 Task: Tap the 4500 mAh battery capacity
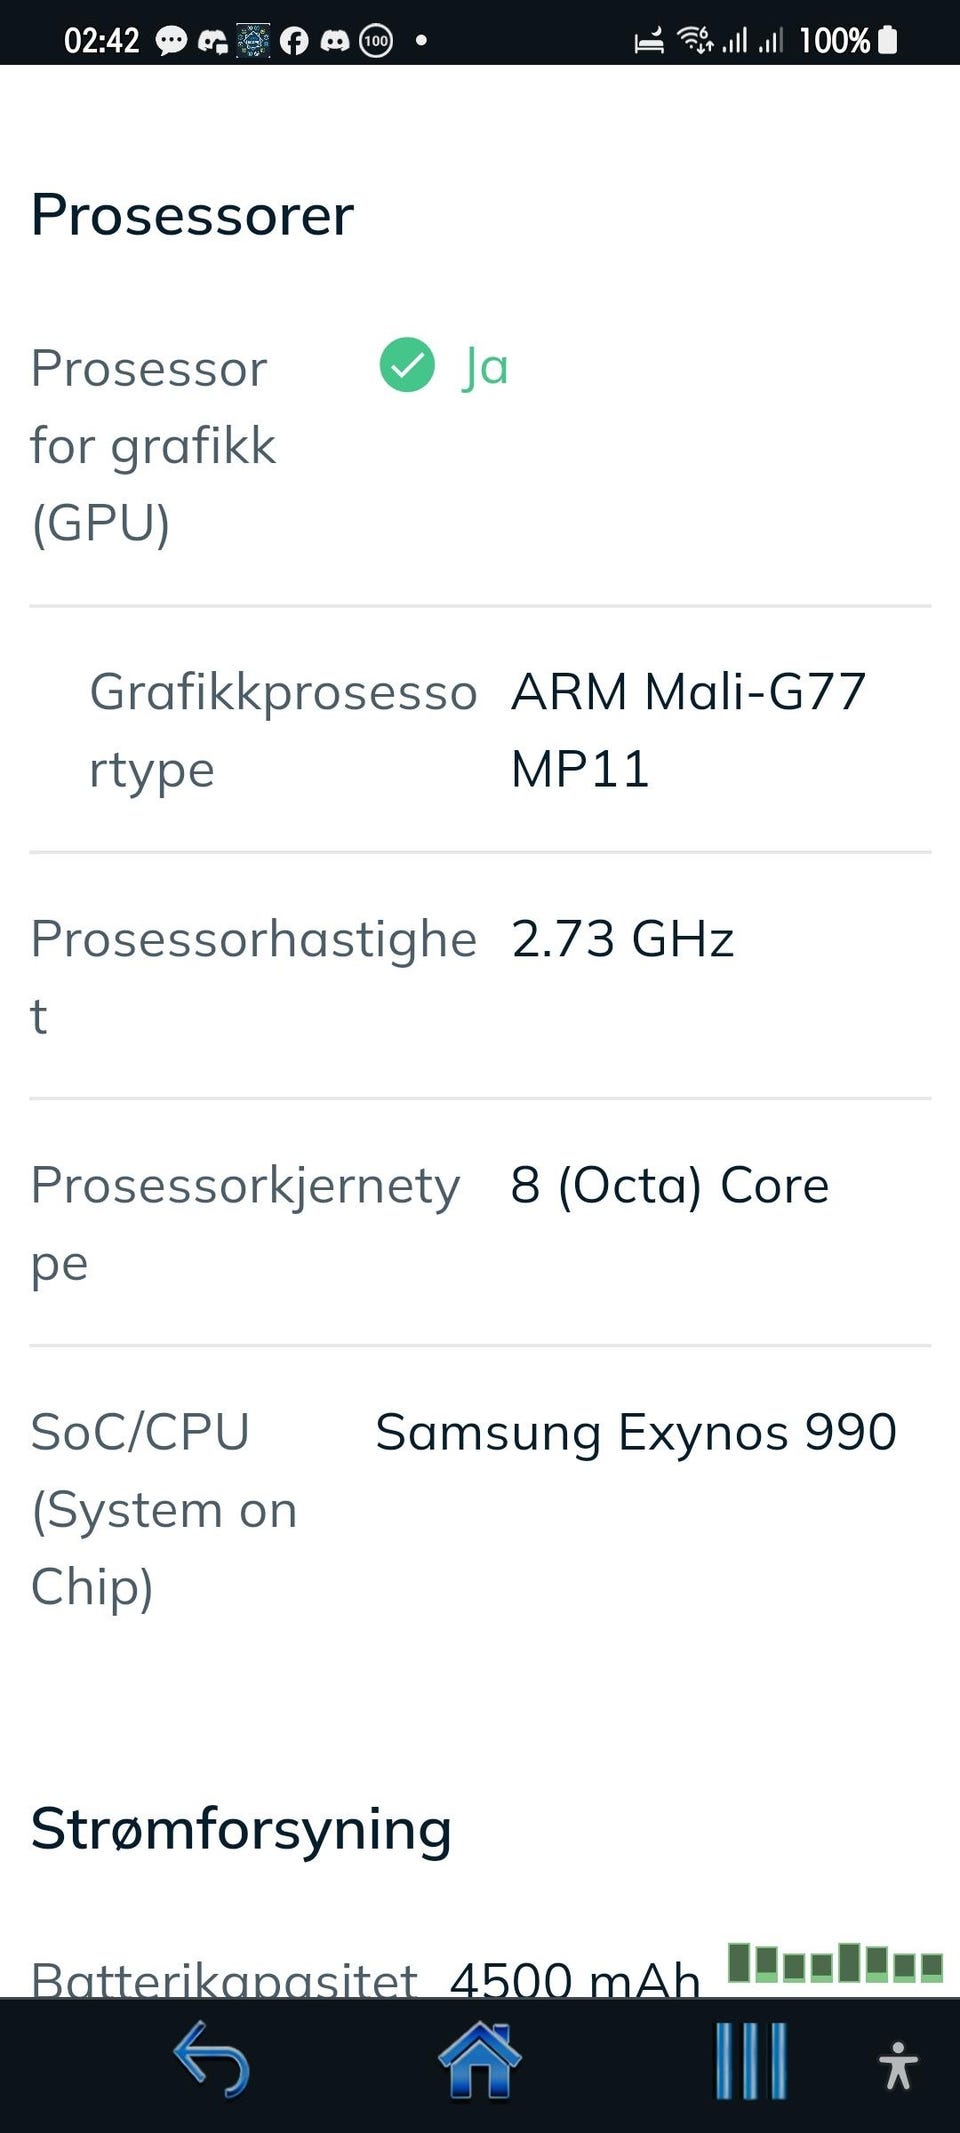(575, 1978)
